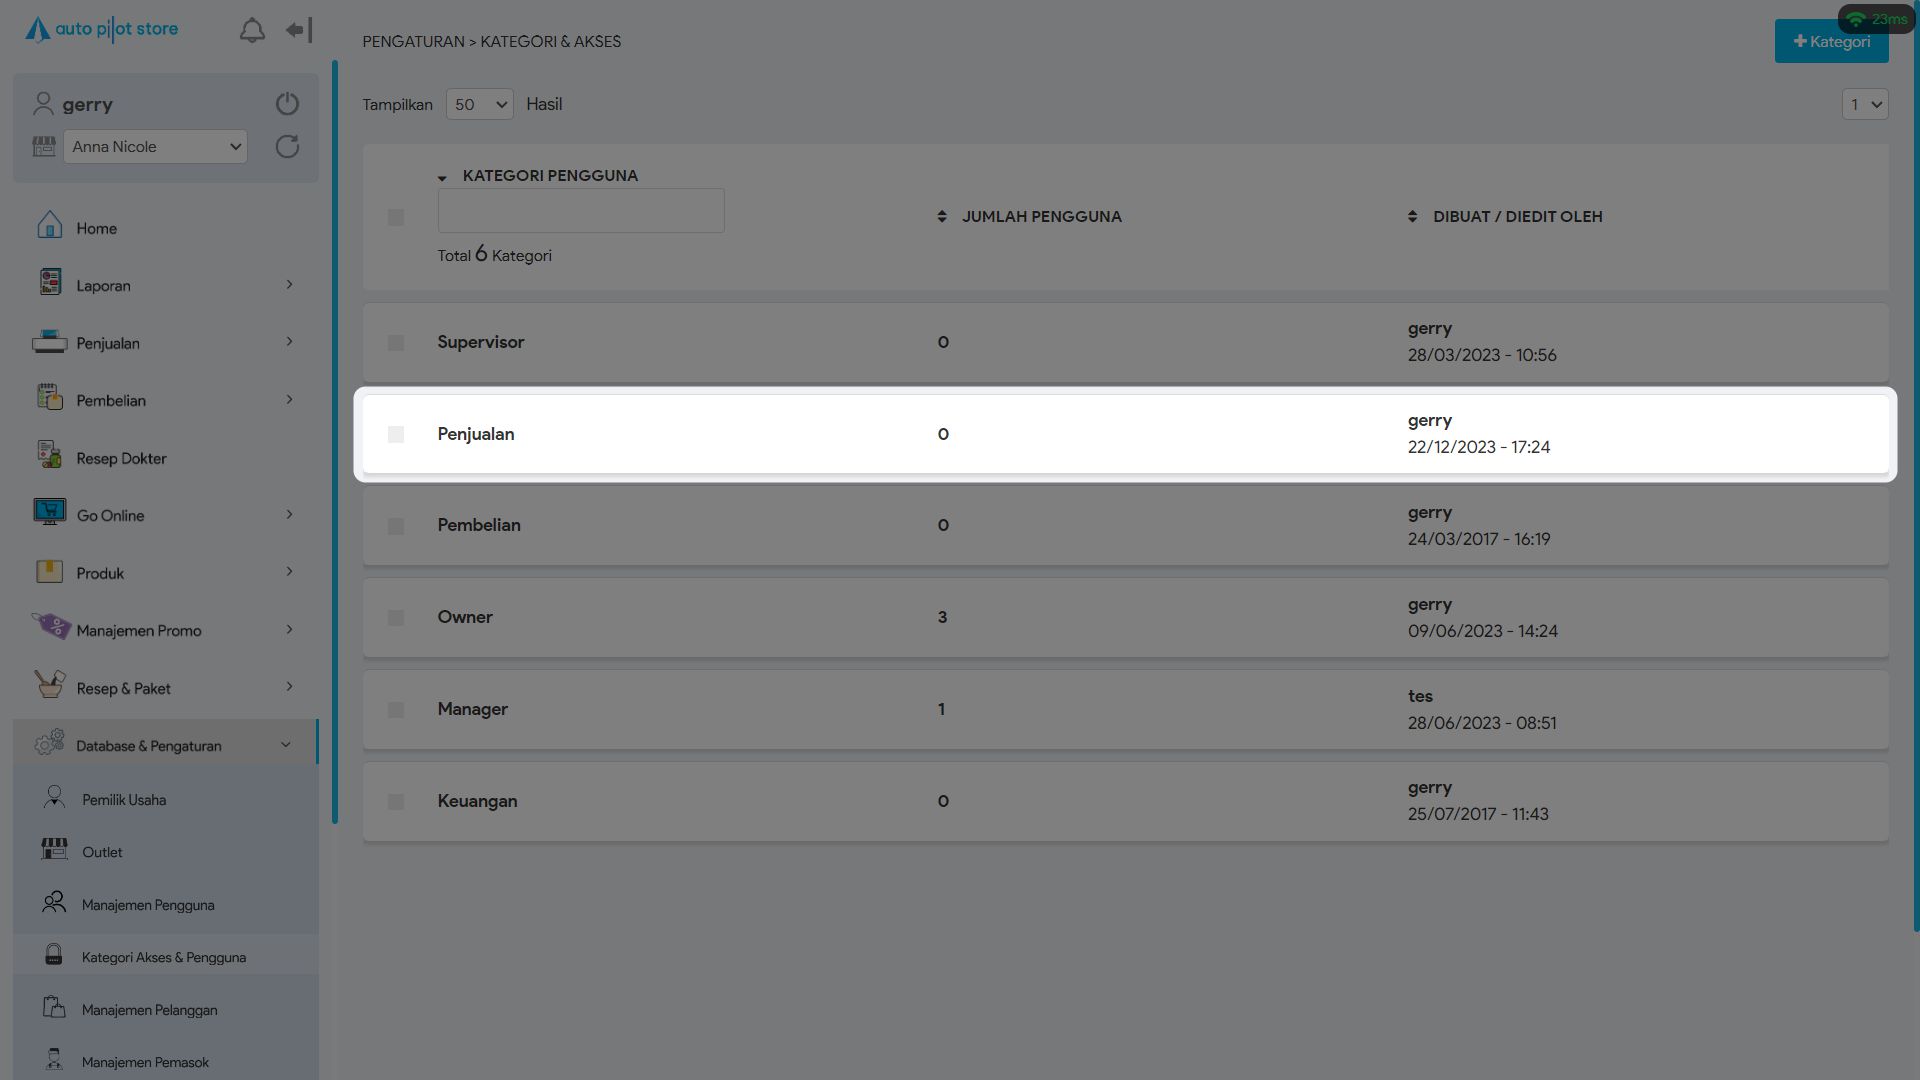Click the Home house icon

[x=49, y=226]
